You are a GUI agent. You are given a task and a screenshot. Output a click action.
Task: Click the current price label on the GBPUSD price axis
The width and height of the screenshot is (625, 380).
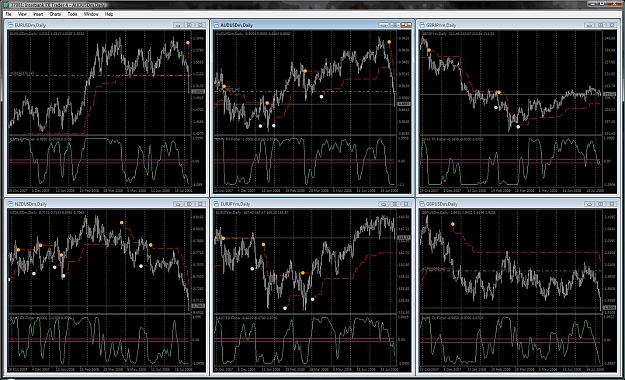pos(609,308)
